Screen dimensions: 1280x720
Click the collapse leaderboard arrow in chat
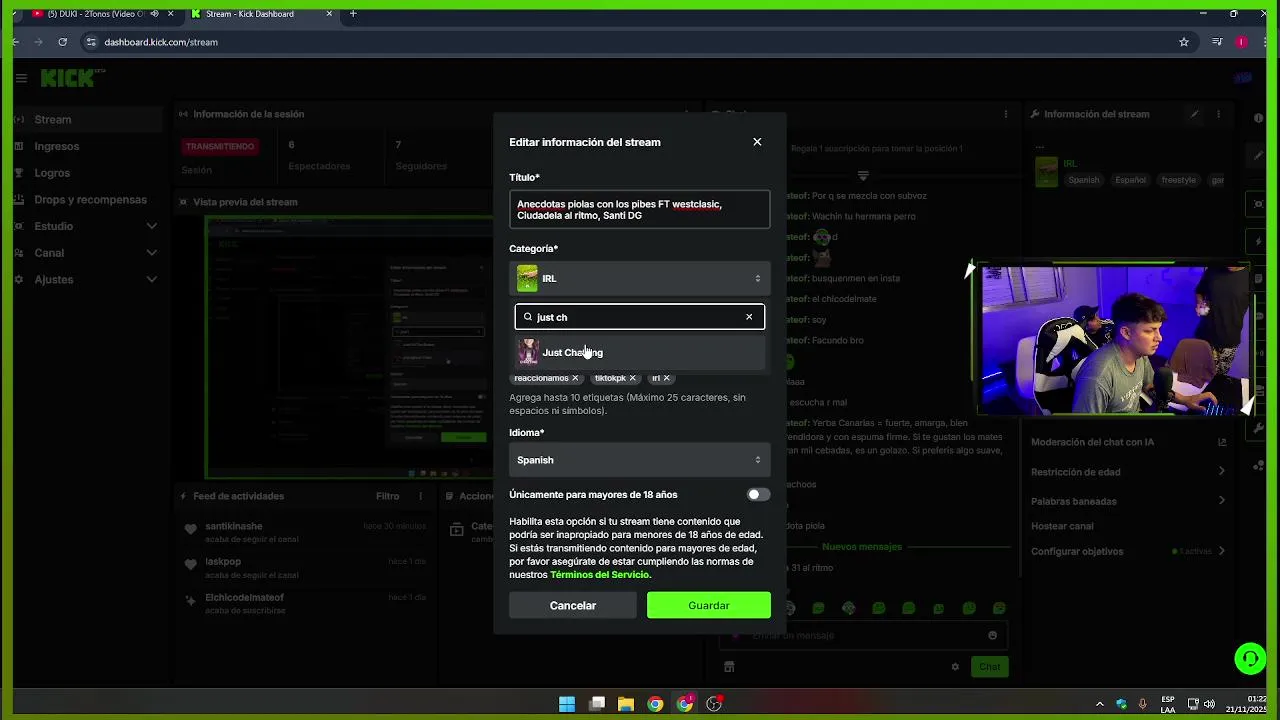864,174
